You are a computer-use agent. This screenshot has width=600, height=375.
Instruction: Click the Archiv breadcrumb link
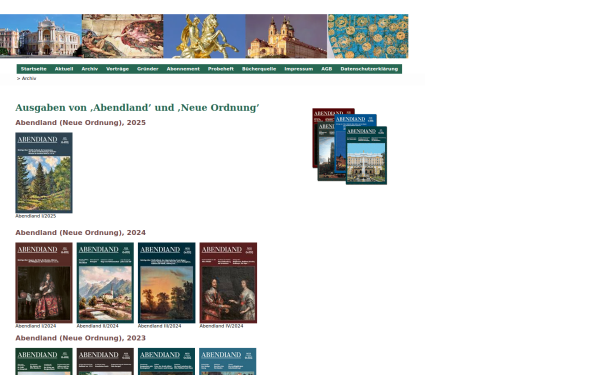pyautogui.click(x=29, y=78)
